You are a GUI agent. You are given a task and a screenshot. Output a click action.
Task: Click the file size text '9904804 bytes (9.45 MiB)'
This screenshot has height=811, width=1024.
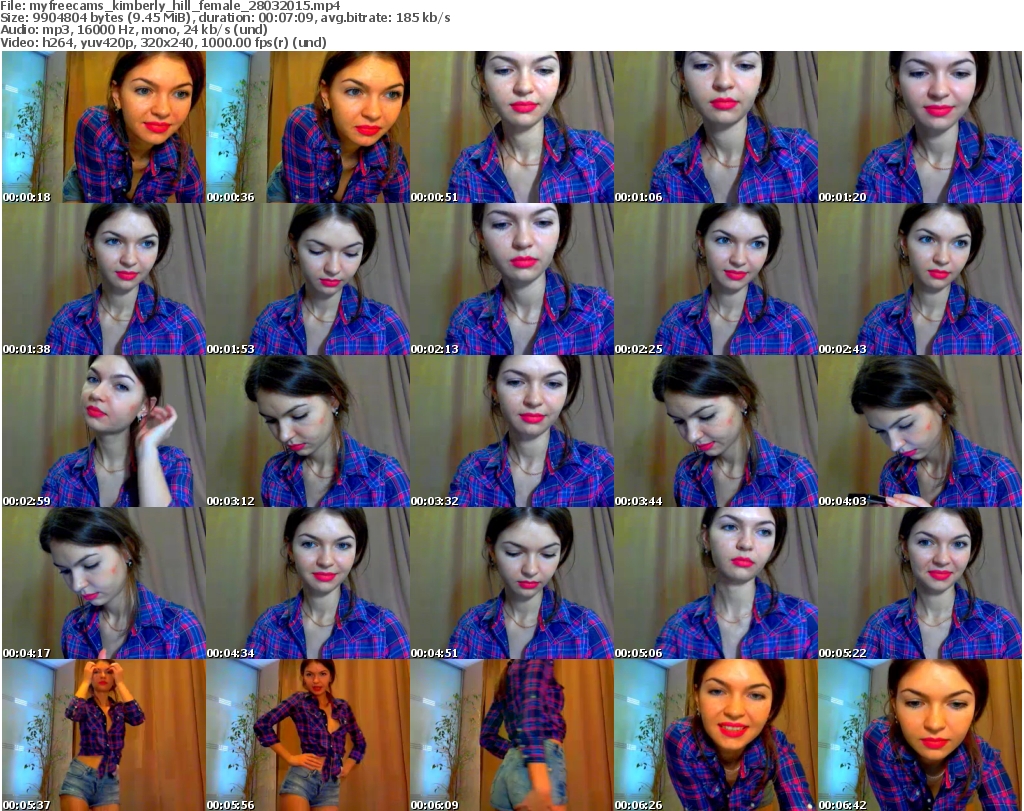click(112, 18)
